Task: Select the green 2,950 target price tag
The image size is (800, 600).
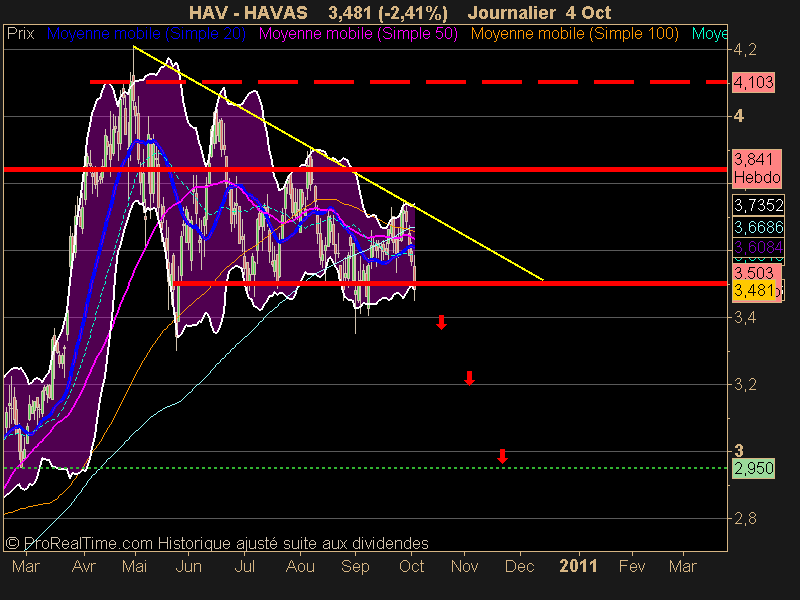Action: click(x=753, y=468)
